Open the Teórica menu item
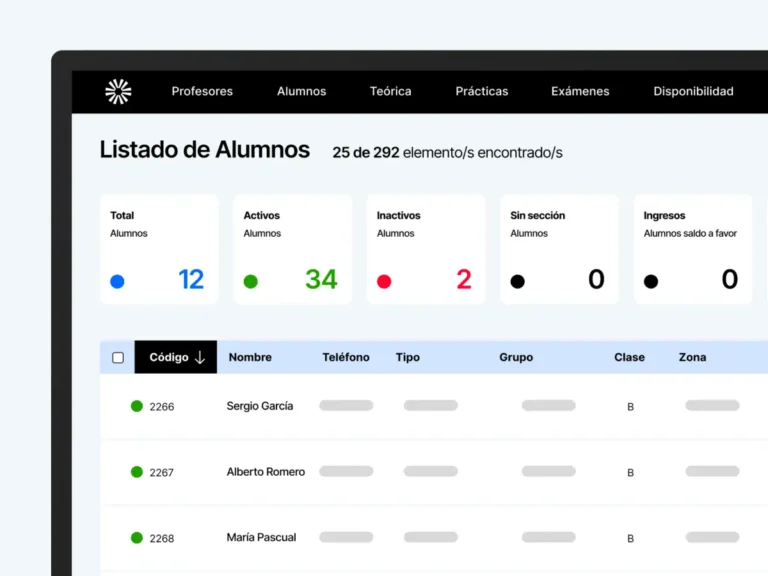This screenshot has height=576, width=768. pos(390,91)
